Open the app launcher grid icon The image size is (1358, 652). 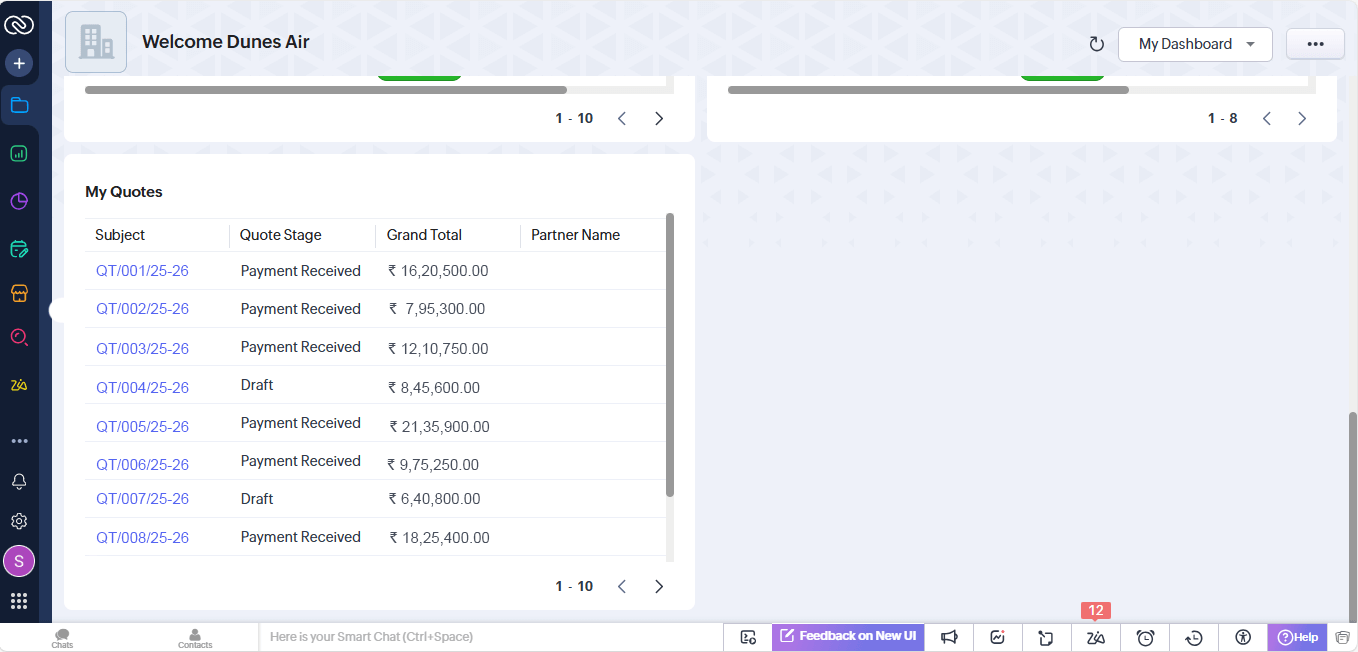coord(19,601)
